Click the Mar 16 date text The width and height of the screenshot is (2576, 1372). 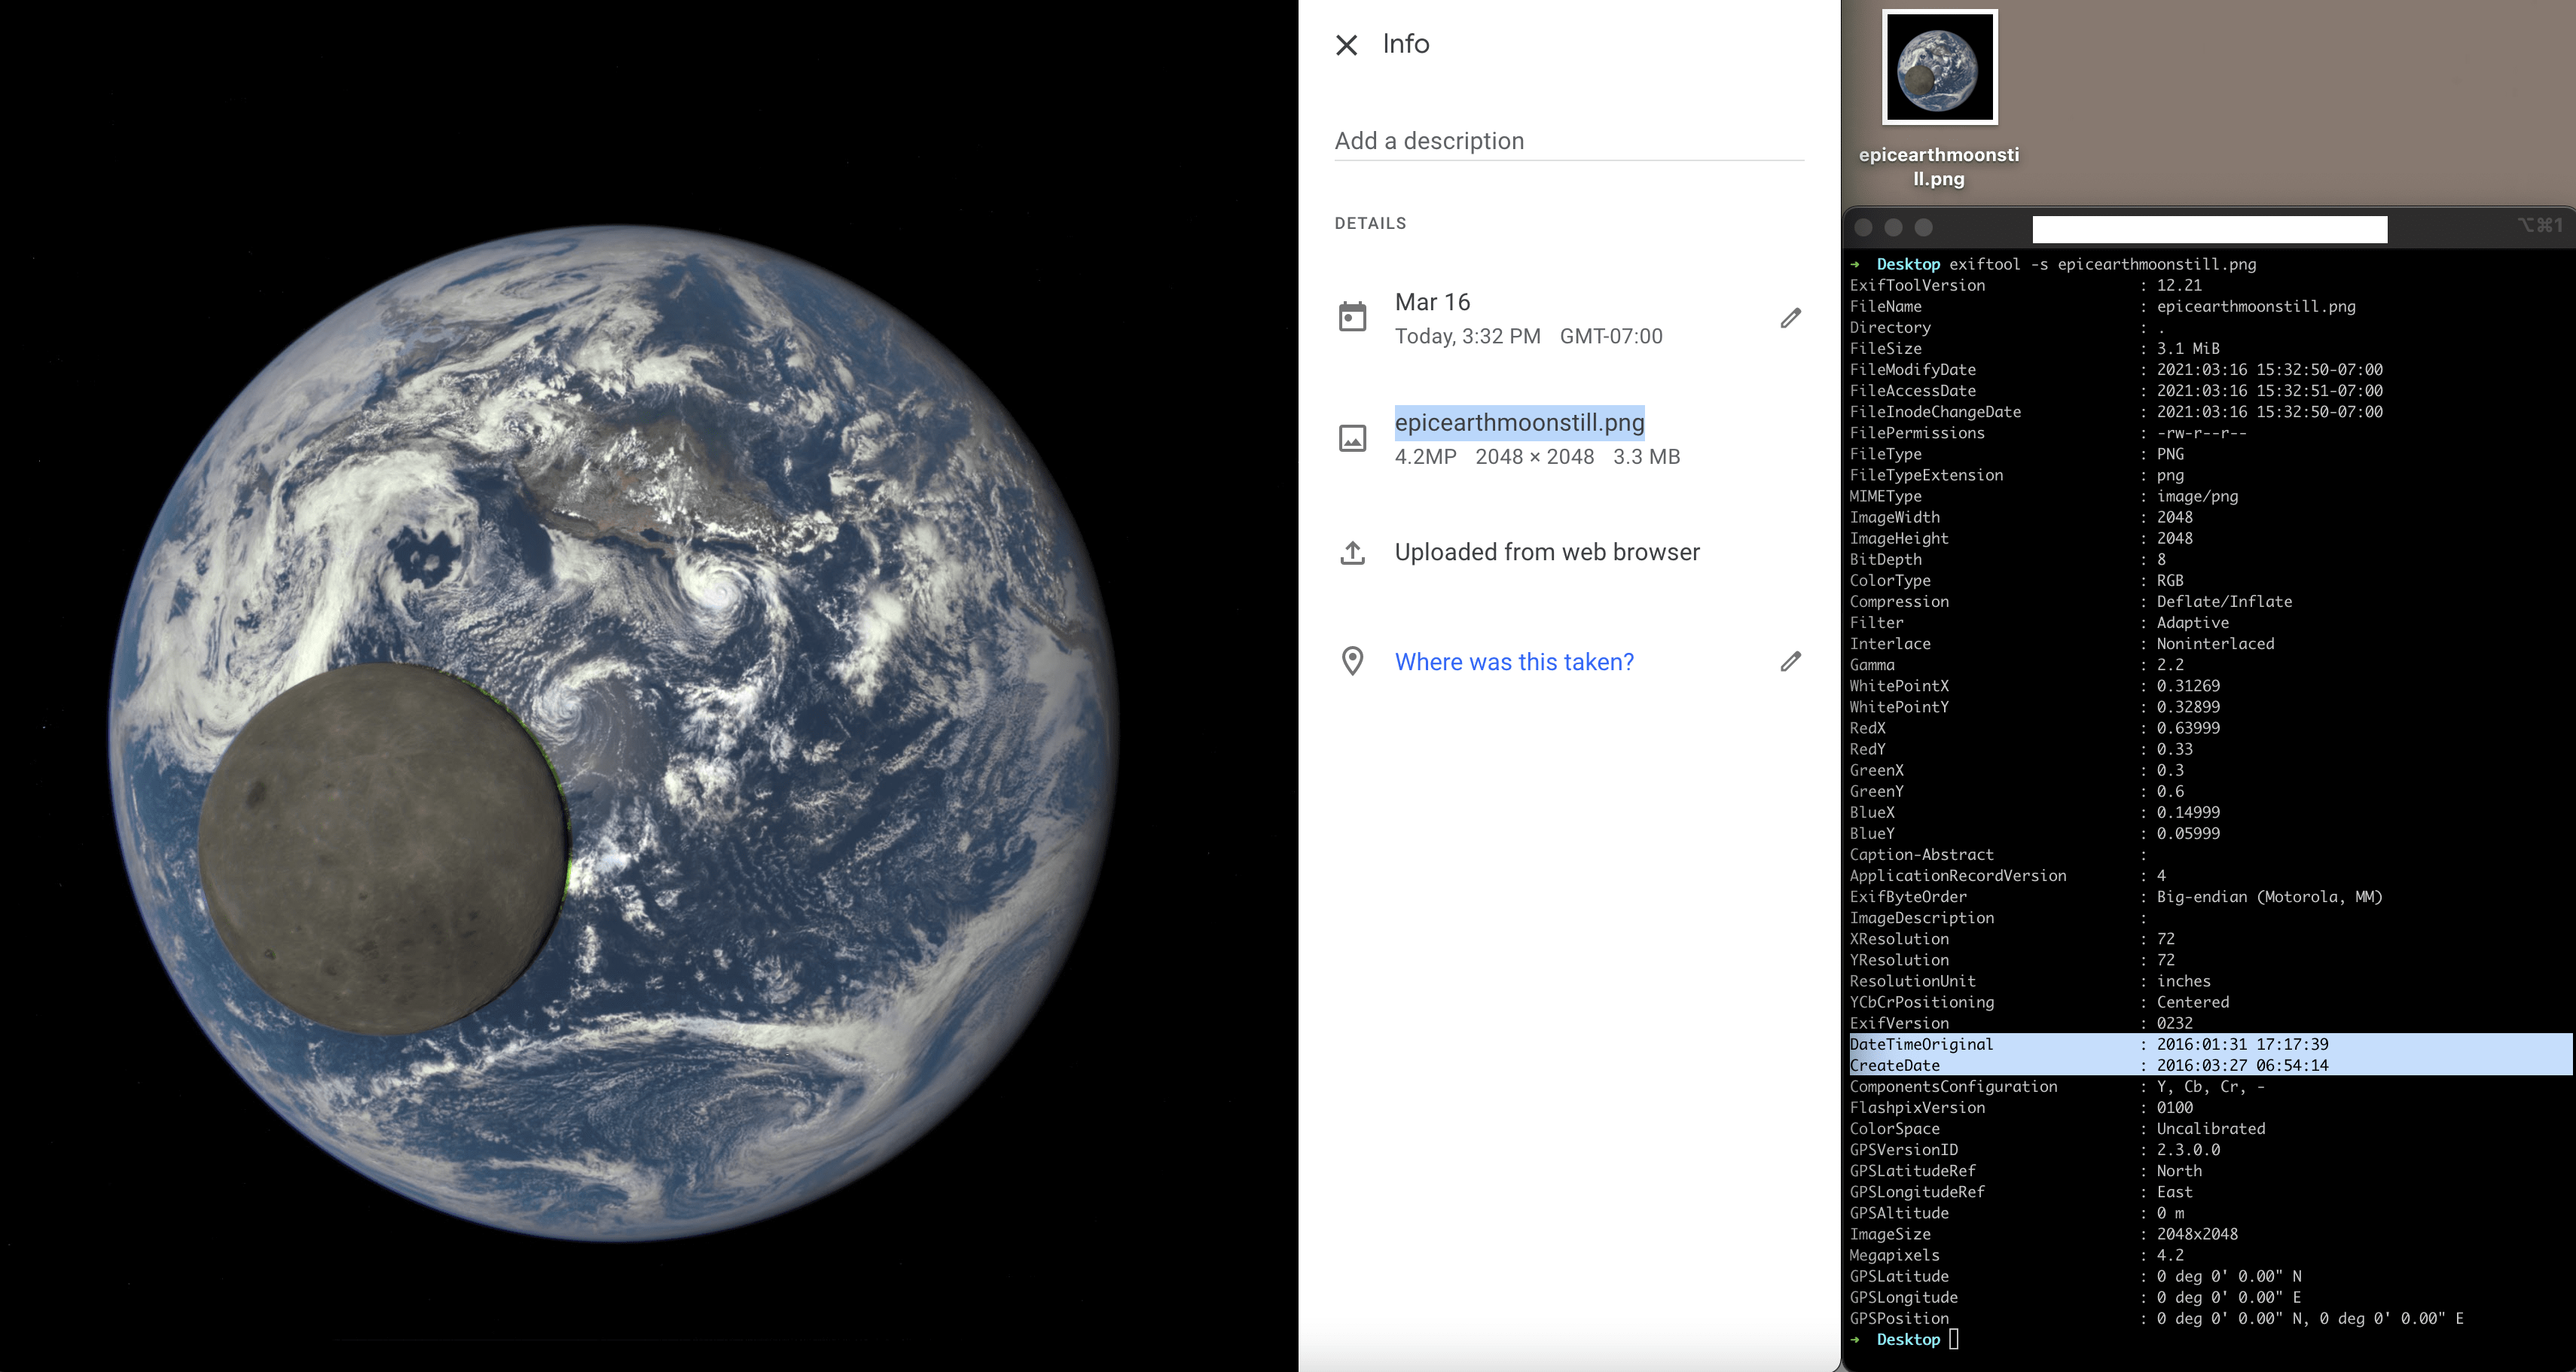[x=1432, y=302]
